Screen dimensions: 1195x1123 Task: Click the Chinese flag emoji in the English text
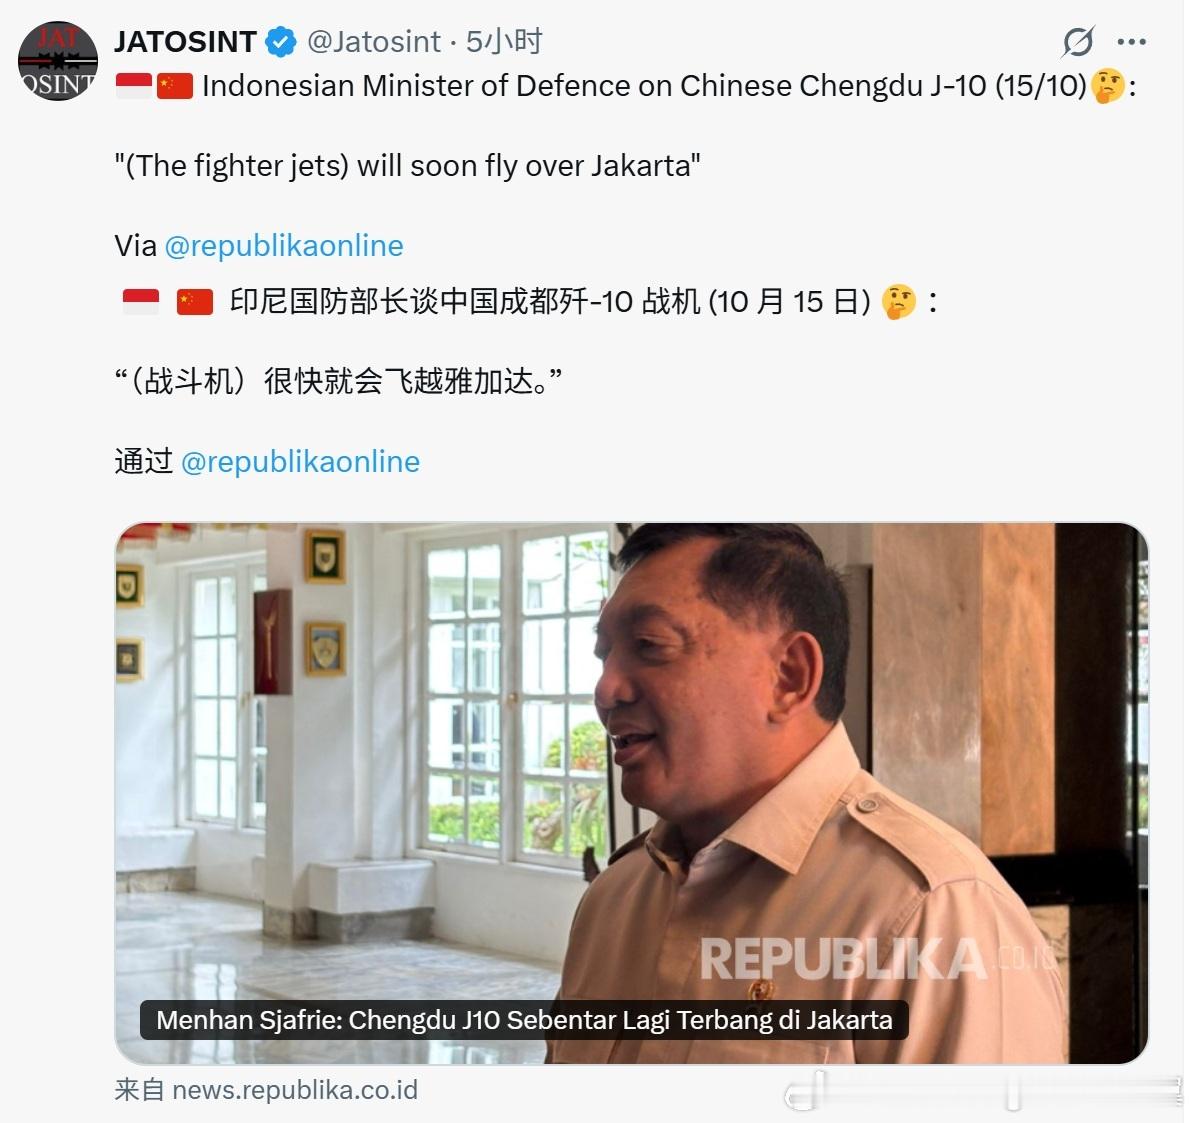(x=175, y=86)
